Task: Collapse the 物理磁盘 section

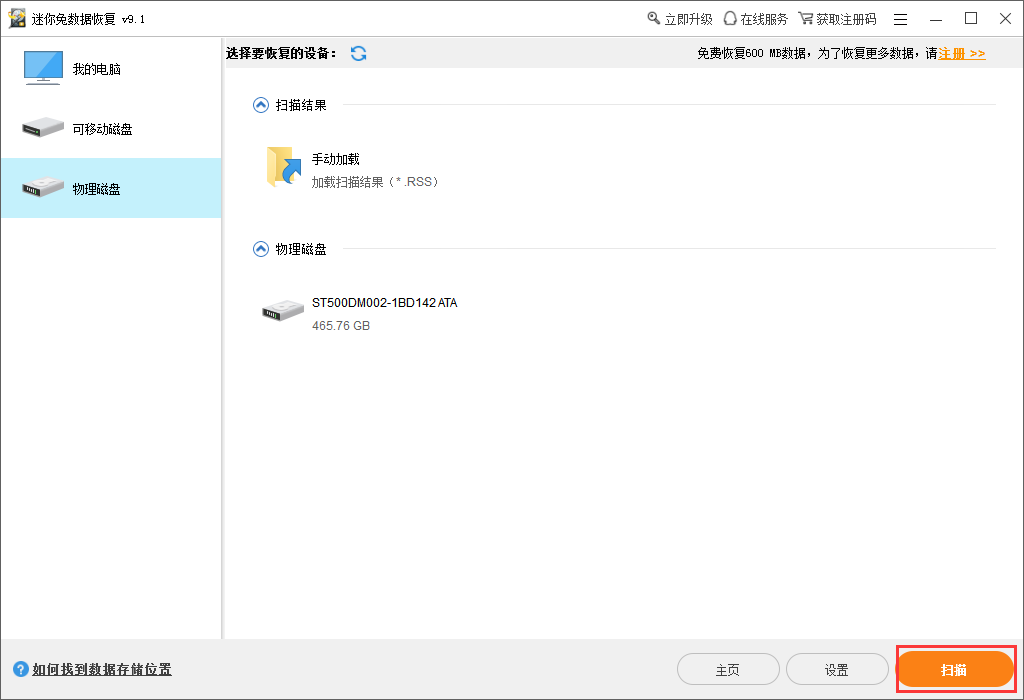Action: tap(261, 249)
